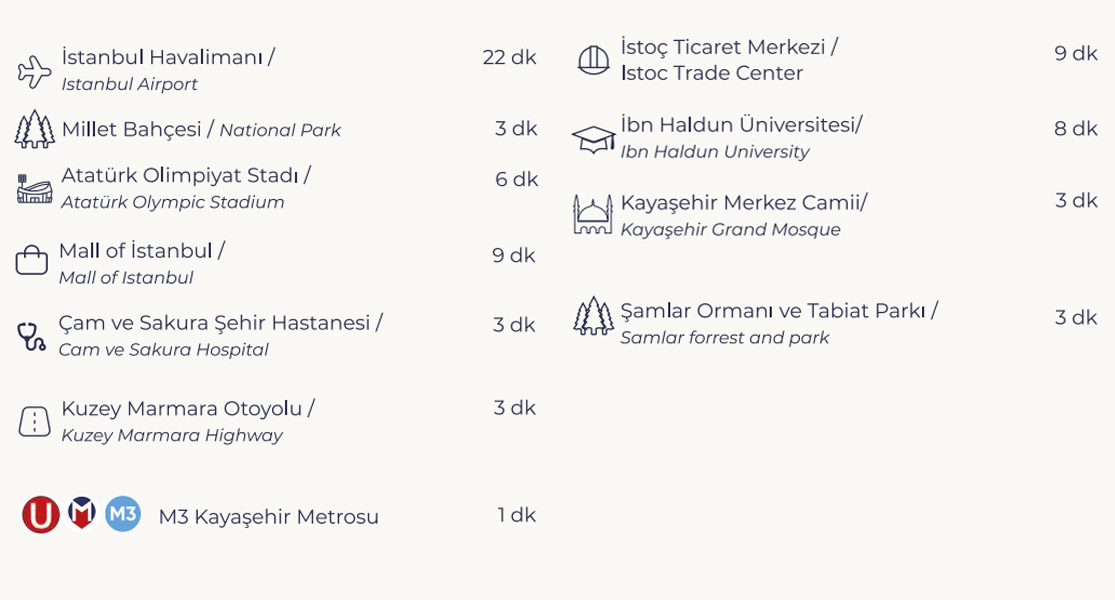Click the Şamlar Ormanı ve Tabiat Parkı text
Image resolution: width=1115 pixels, height=600 pixels.
[x=779, y=311]
